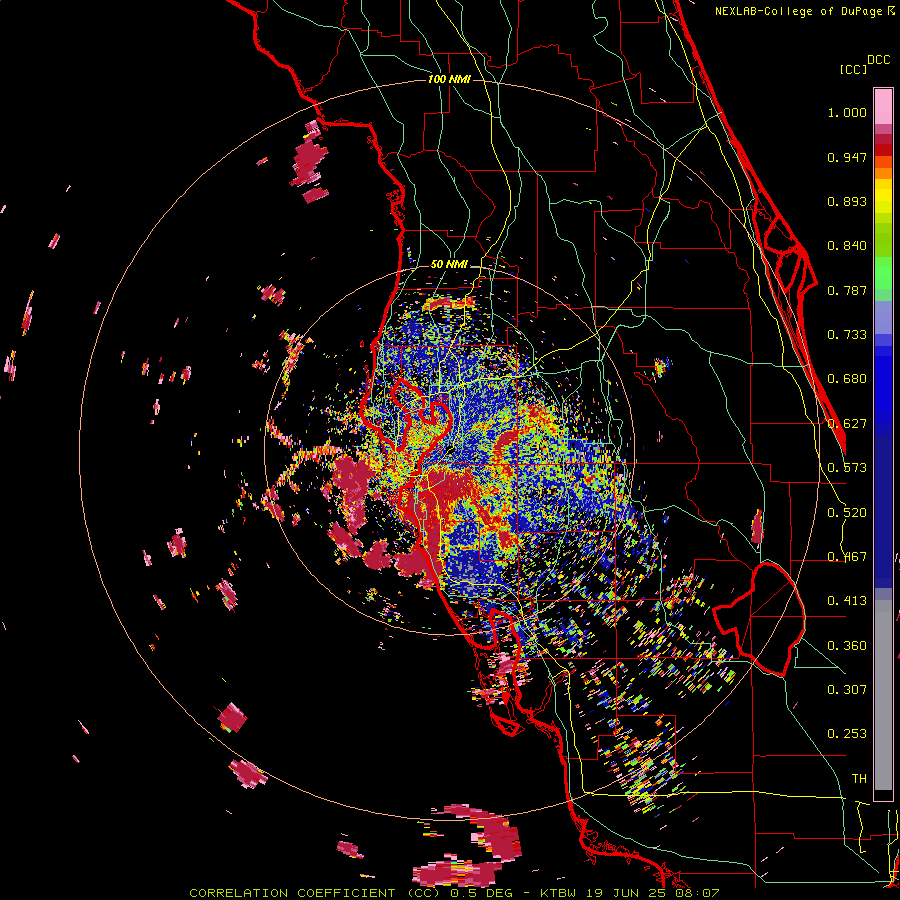The height and width of the screenshot is (900, 900).
Task: Select the 0.307 scale value
Action: point(847,690)
